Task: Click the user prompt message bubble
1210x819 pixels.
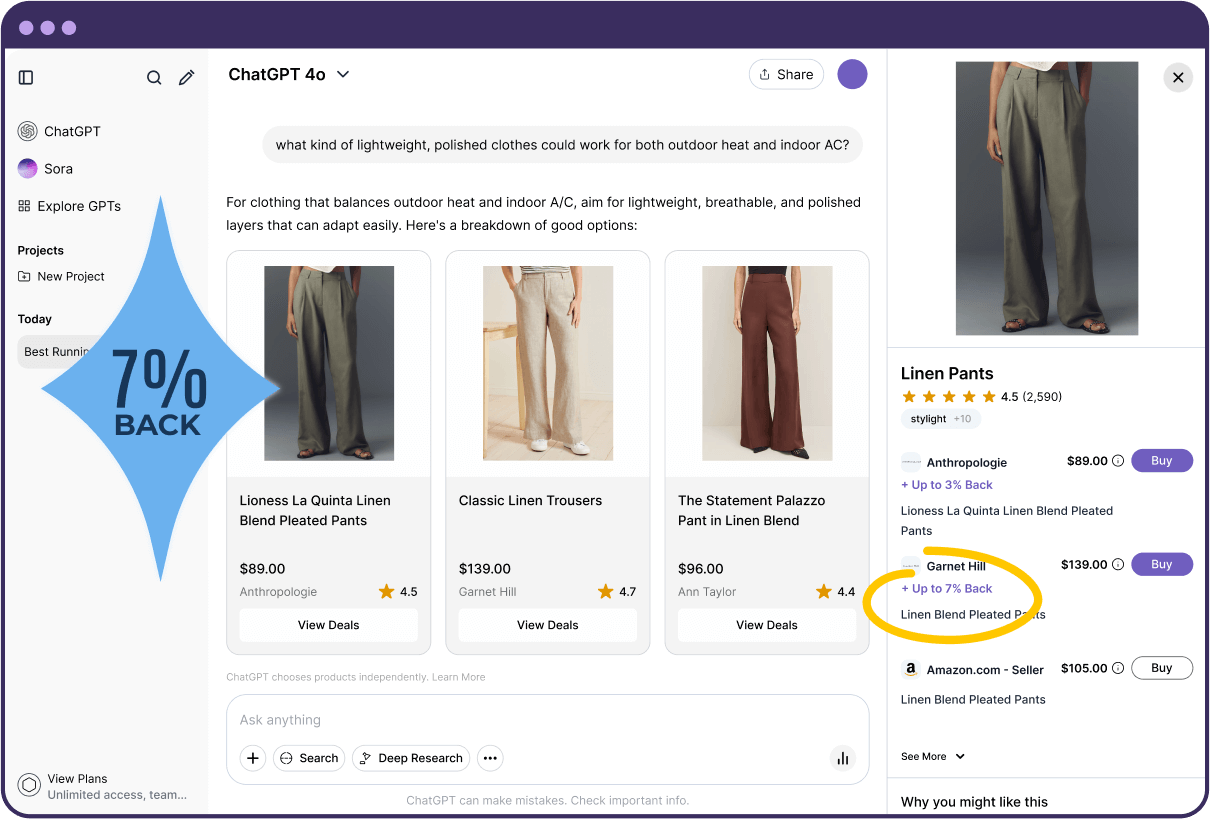Action: [x=563, y=145]
